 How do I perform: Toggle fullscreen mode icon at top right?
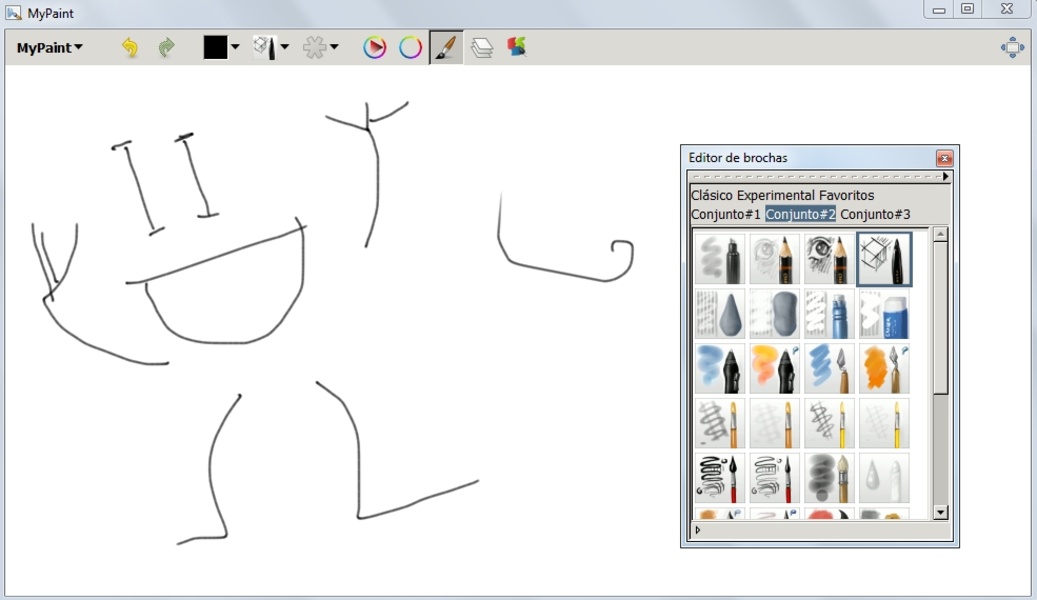click(1012, 48)
